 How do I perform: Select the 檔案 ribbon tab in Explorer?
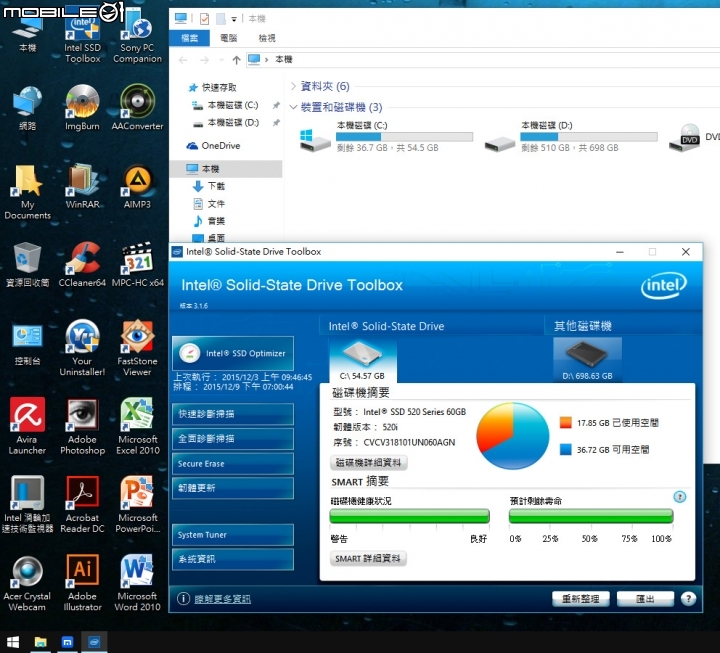coord(190,38)
